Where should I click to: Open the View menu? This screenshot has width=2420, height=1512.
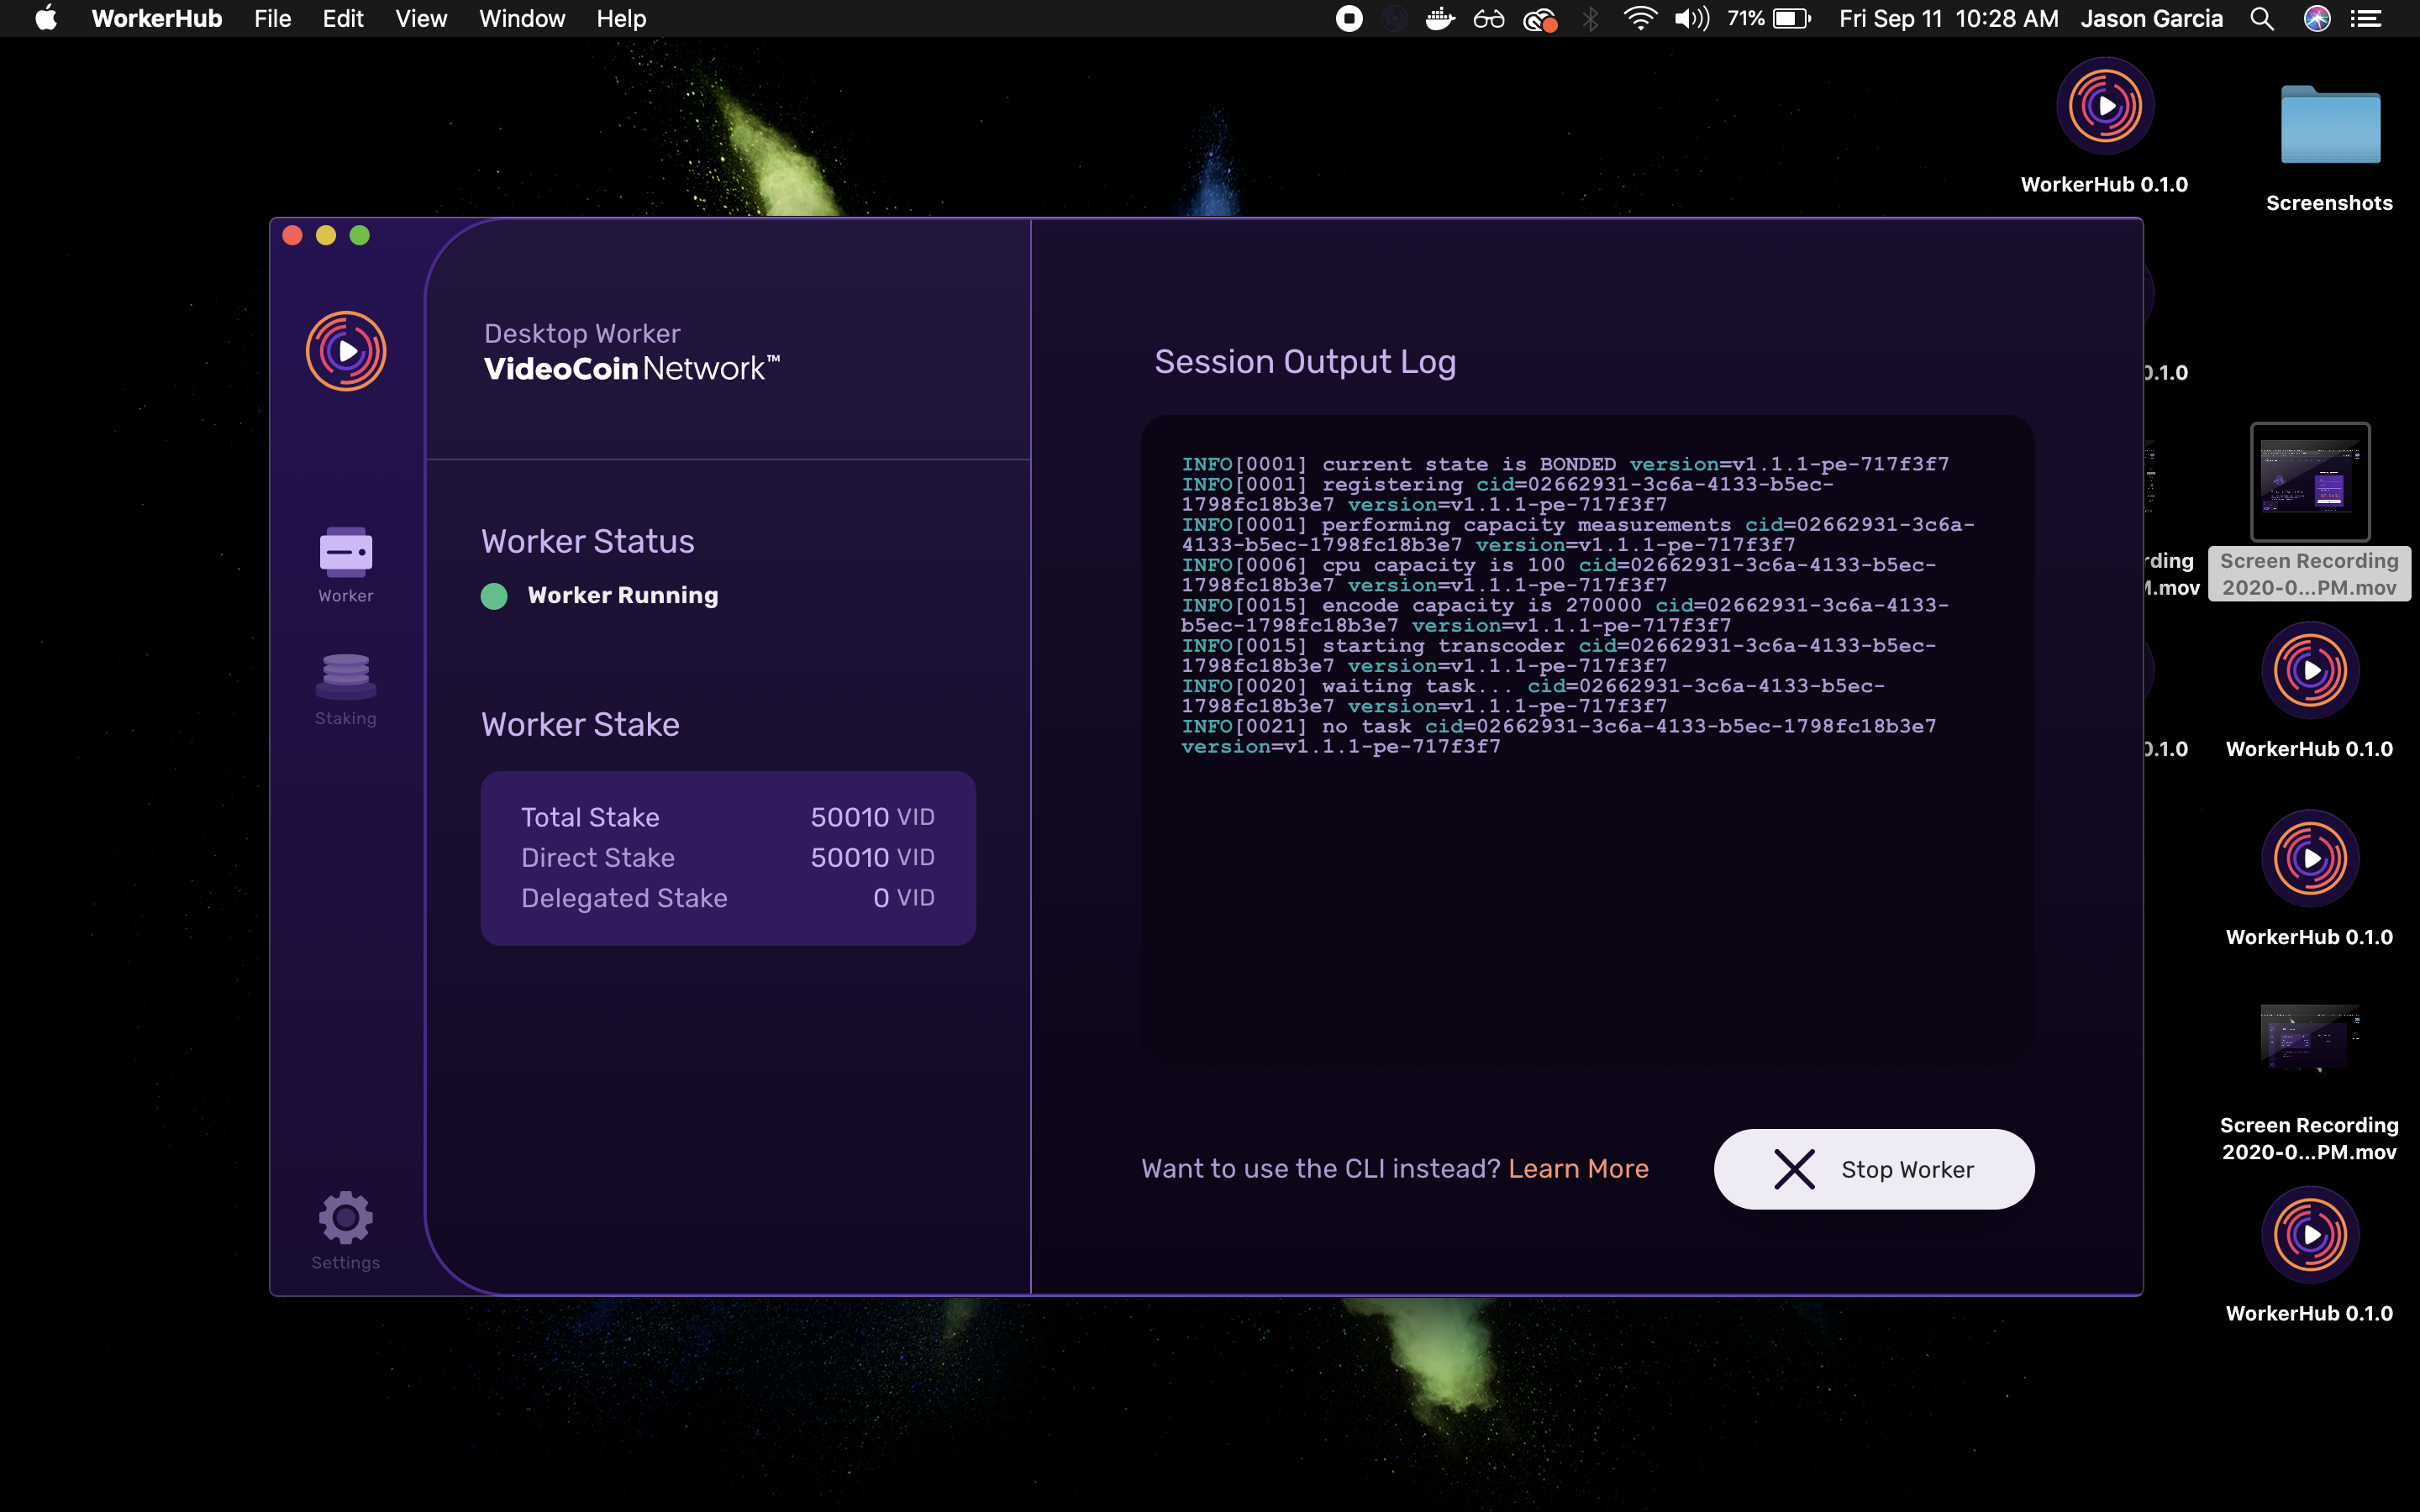point(421,18)
